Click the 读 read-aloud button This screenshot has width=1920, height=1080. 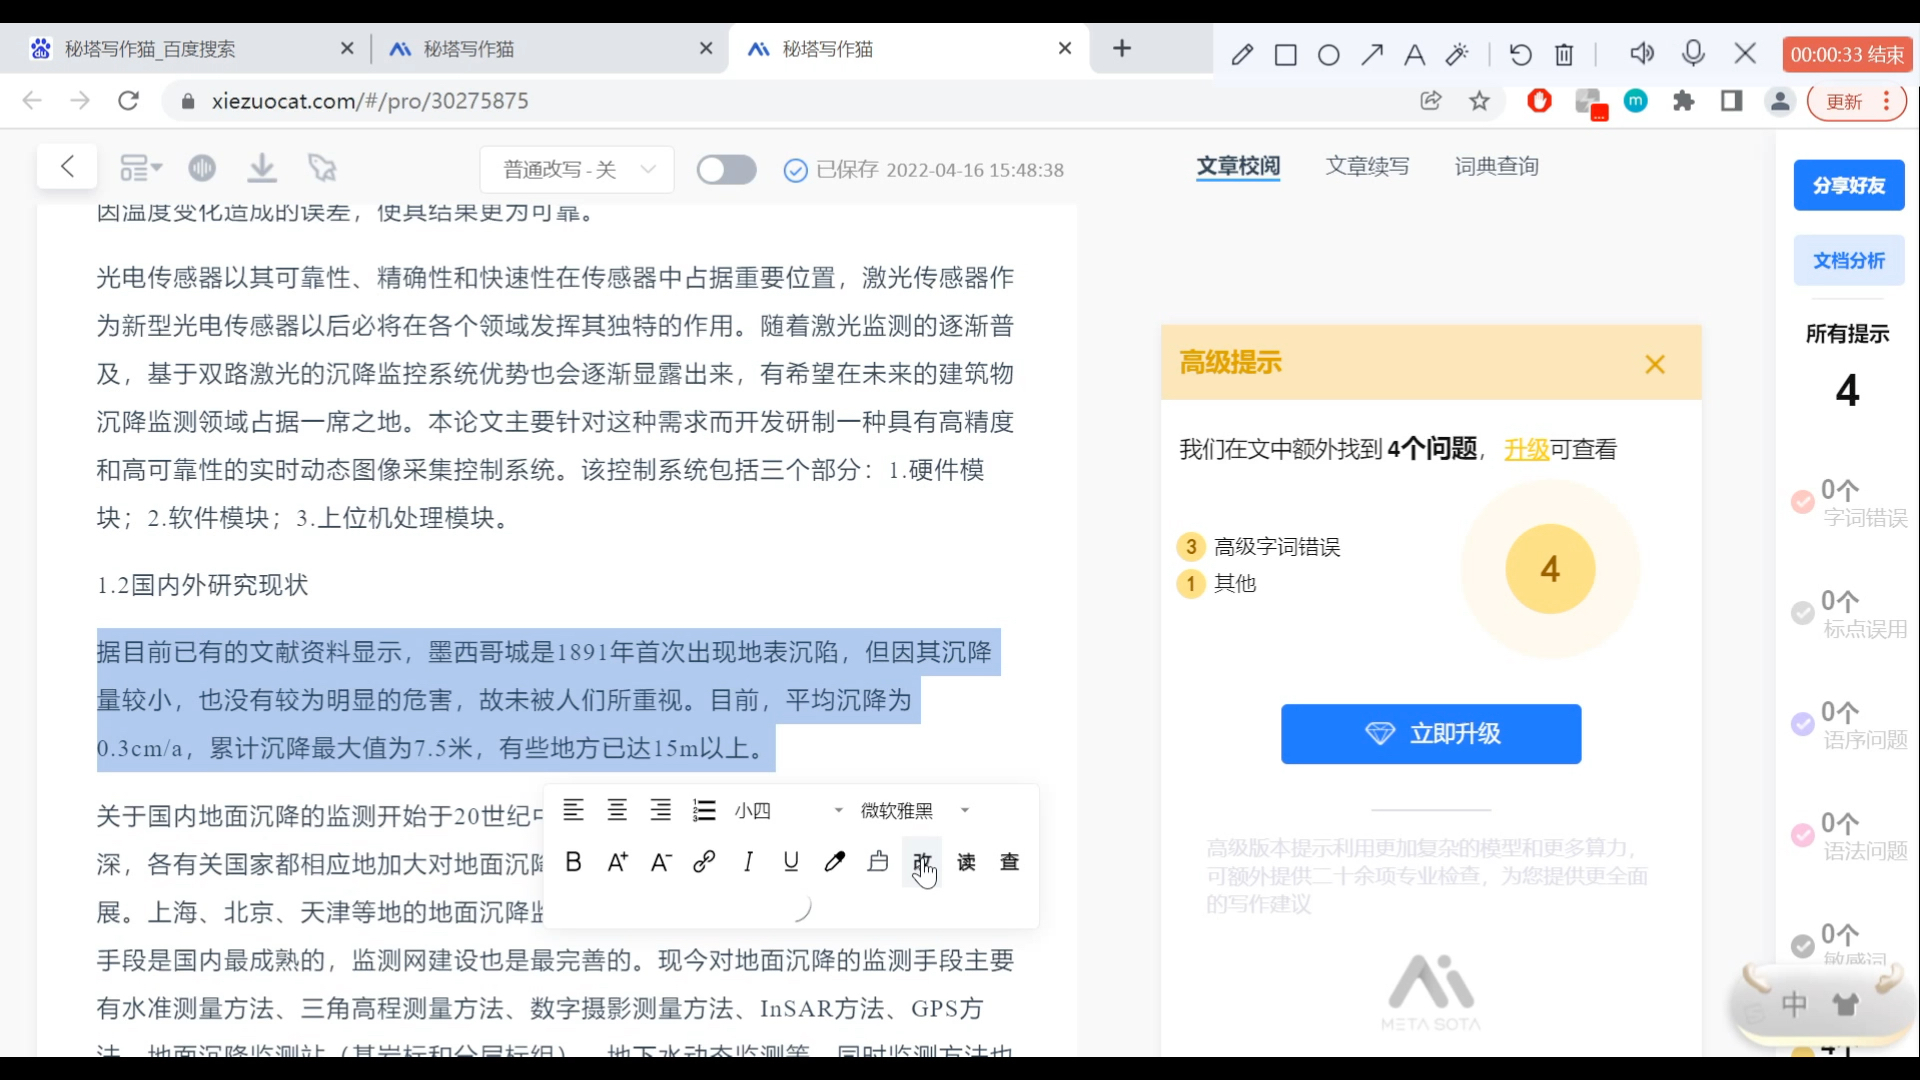pos(966,862)
